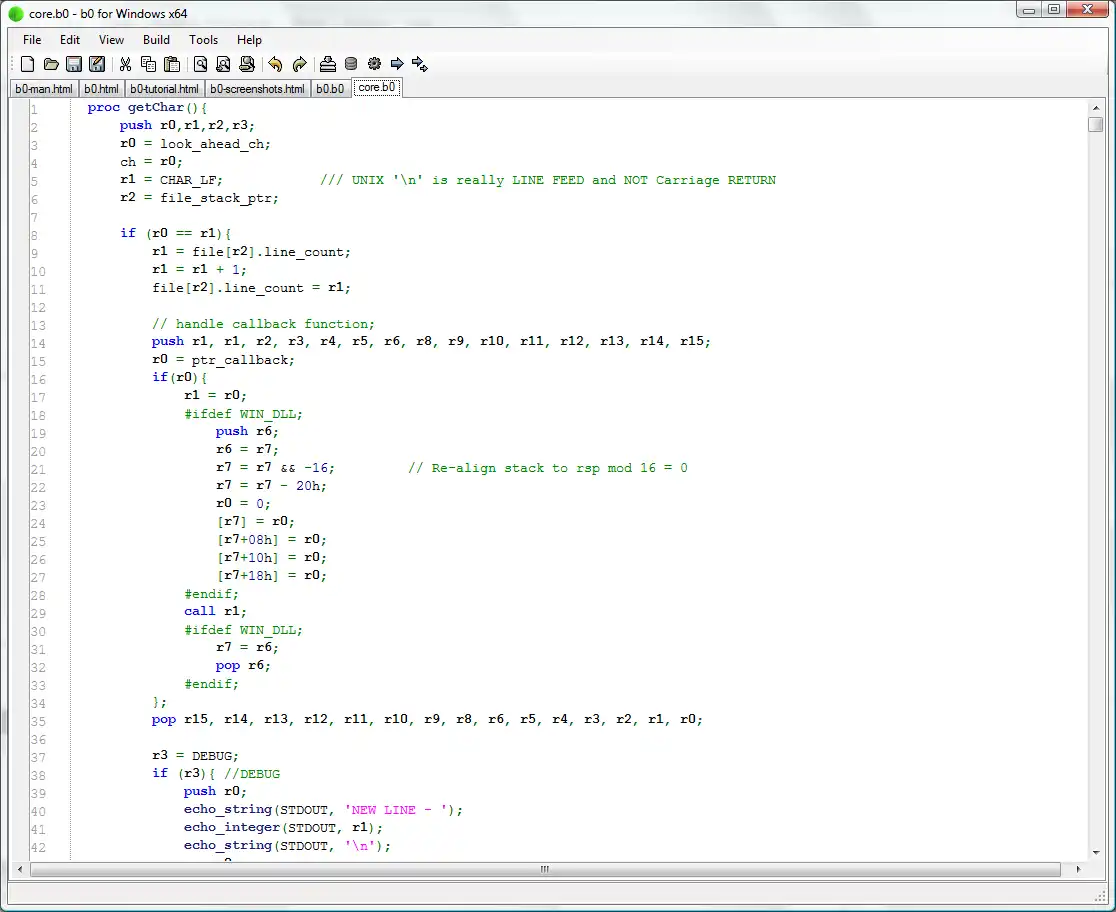Click the gear build icon in toolbar

[x=374, y=64]
